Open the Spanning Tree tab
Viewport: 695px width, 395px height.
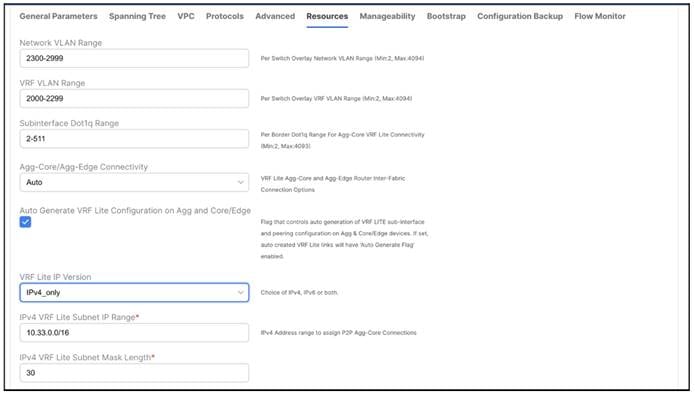tap(137, 16)
